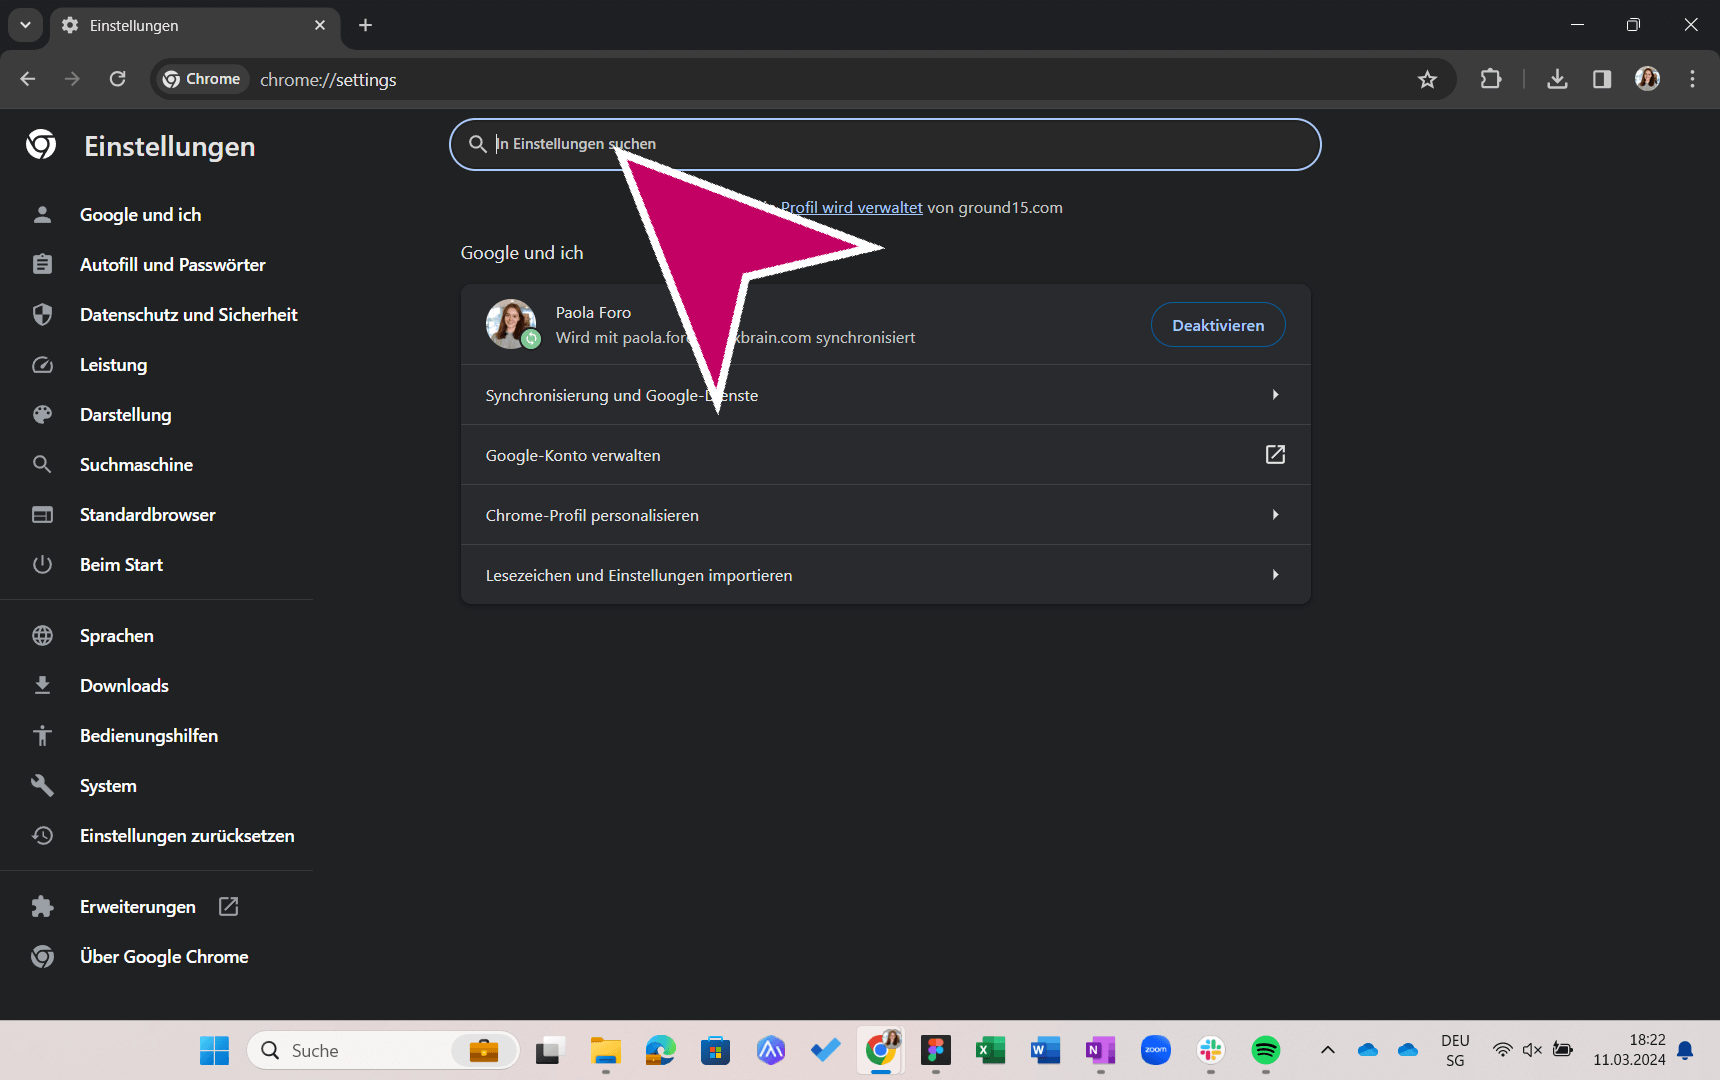Screen dimensions: 1720x1080
Task: Toggle the side panel icon
Action: point(1602,79)
